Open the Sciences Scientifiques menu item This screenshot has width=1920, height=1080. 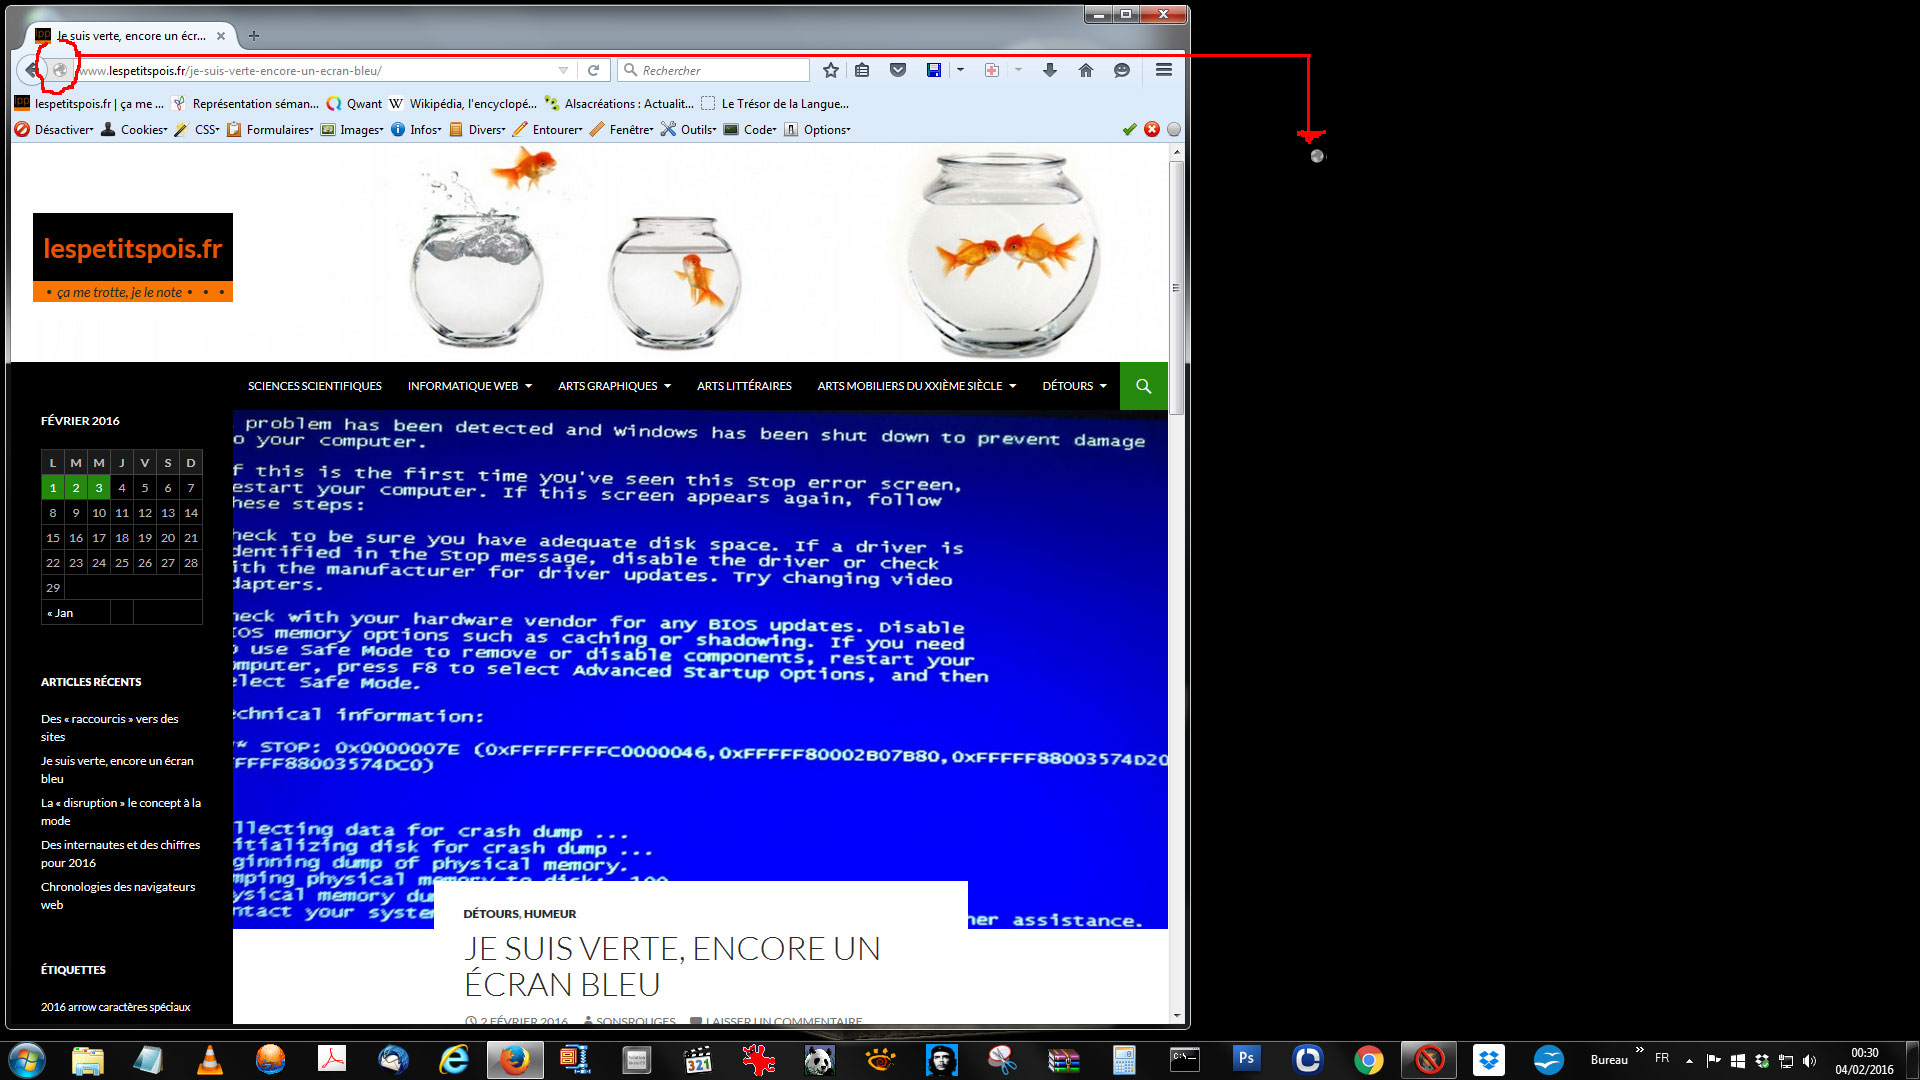[x=314, y=386]
